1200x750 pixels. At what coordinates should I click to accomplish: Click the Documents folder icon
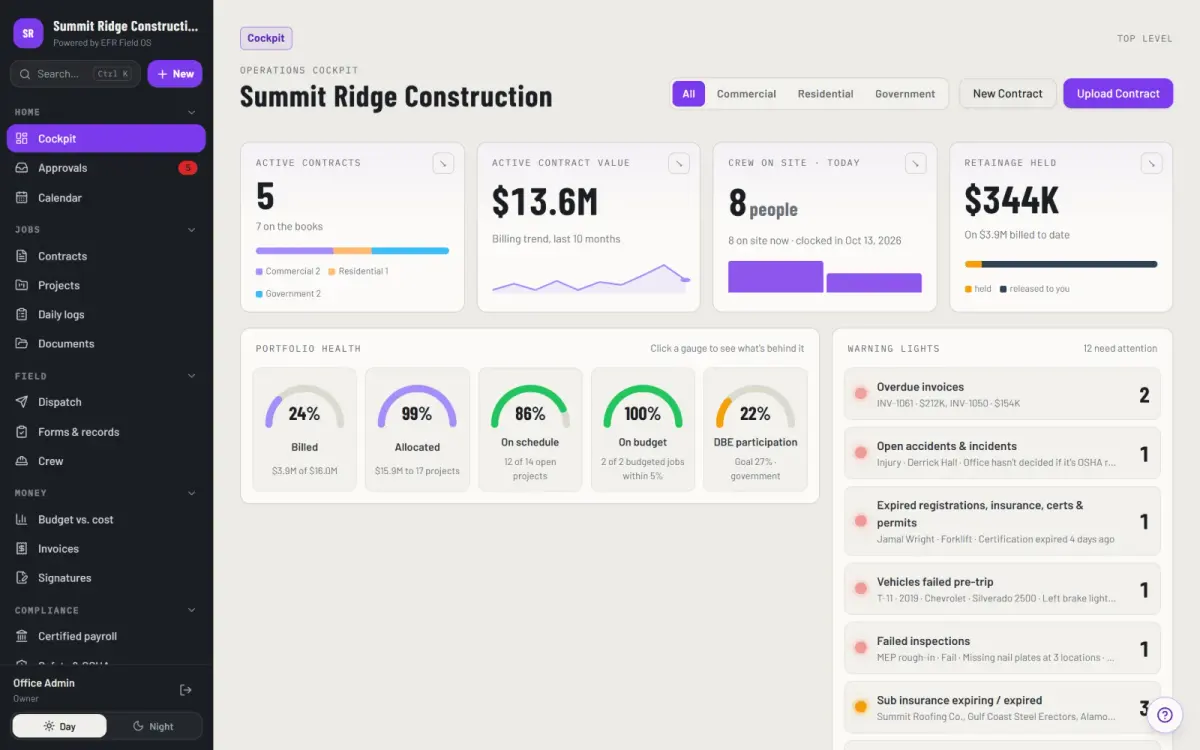click(x=22, y=343)
